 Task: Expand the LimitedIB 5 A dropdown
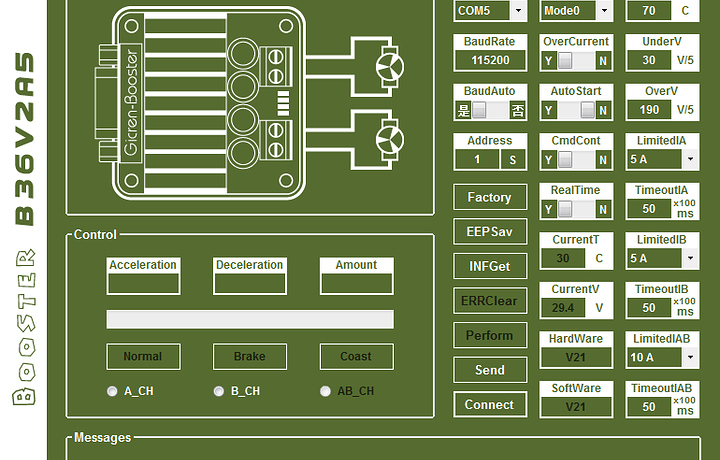coord(690,258)
